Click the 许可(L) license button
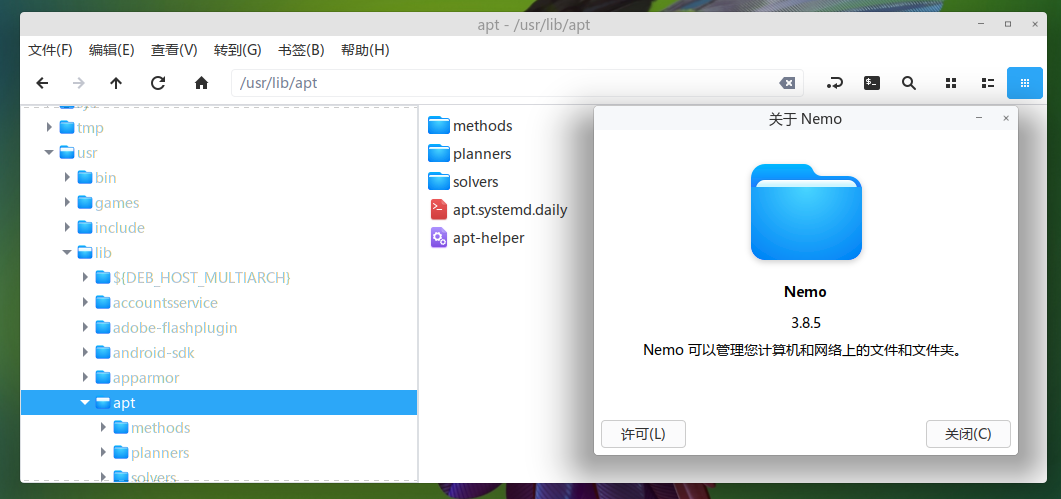 (644, 434)
